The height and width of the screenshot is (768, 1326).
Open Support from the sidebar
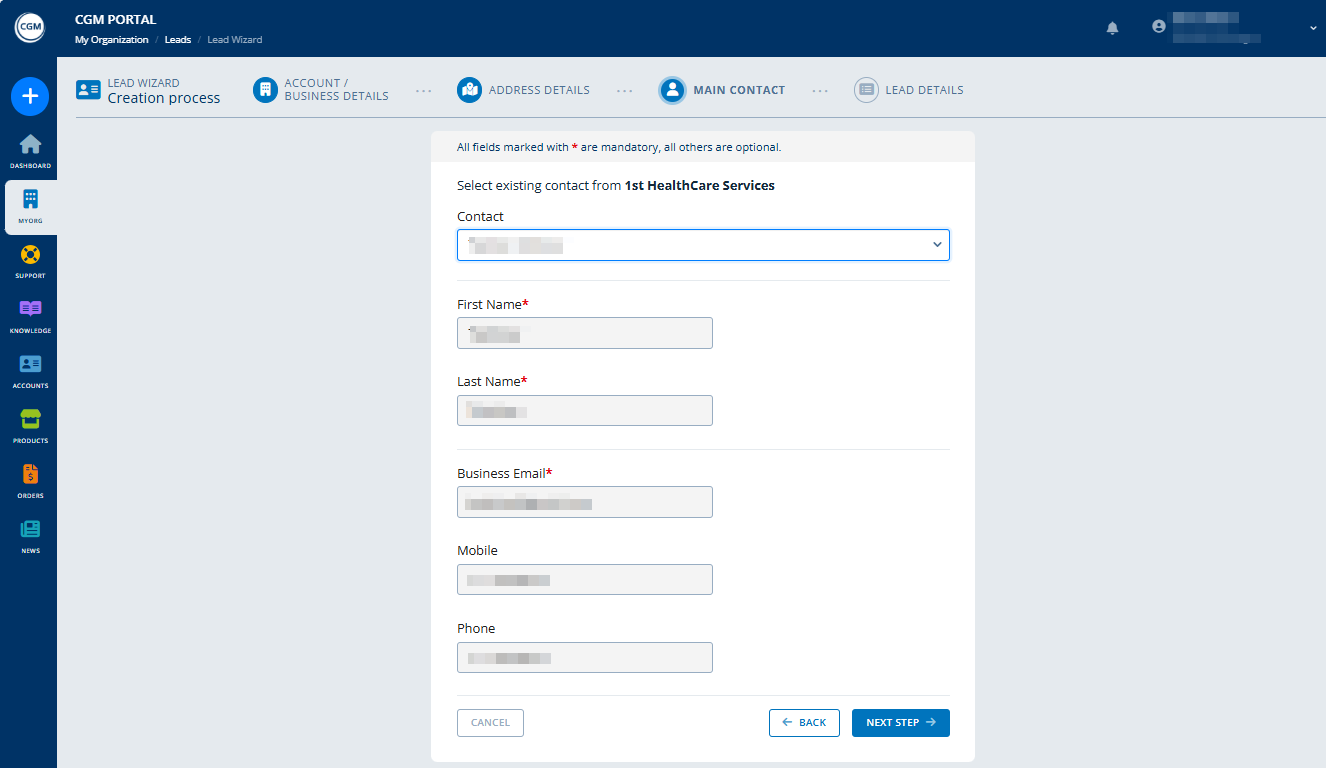pyautogui.click(x=30, y=256)
